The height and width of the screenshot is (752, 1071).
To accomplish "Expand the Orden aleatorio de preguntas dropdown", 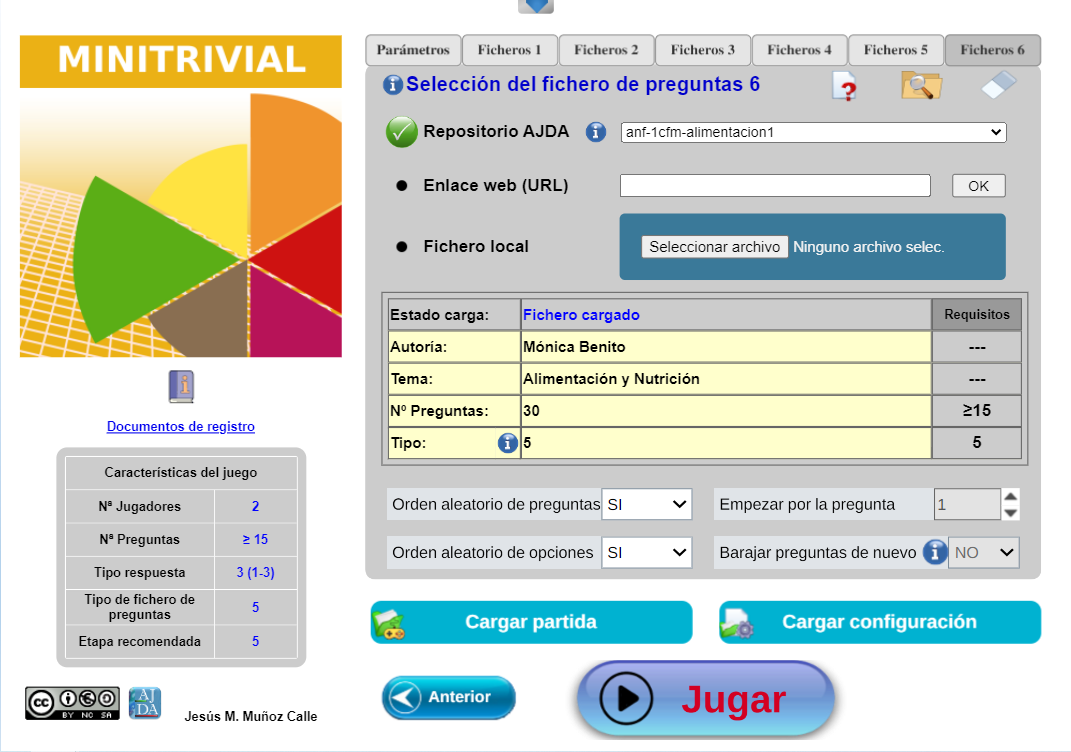I will pyautogui.click(x=646, y=505).
